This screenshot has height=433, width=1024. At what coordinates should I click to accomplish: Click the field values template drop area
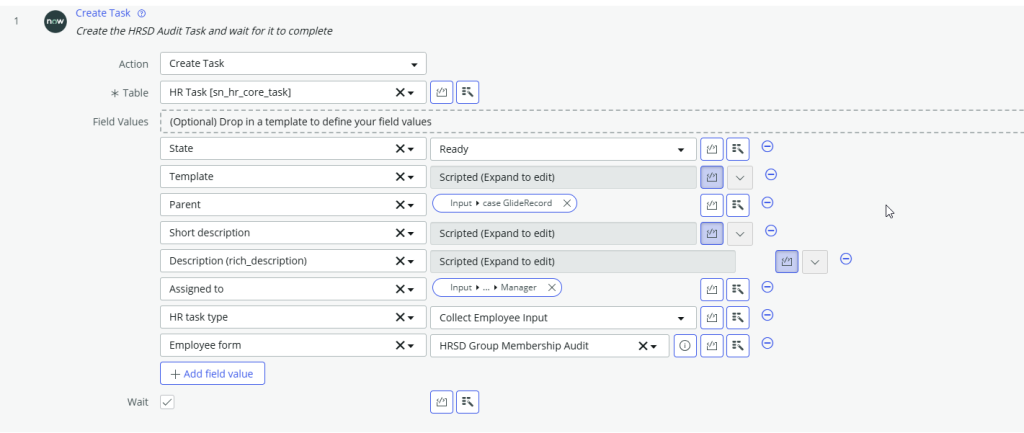coord(590,121)
